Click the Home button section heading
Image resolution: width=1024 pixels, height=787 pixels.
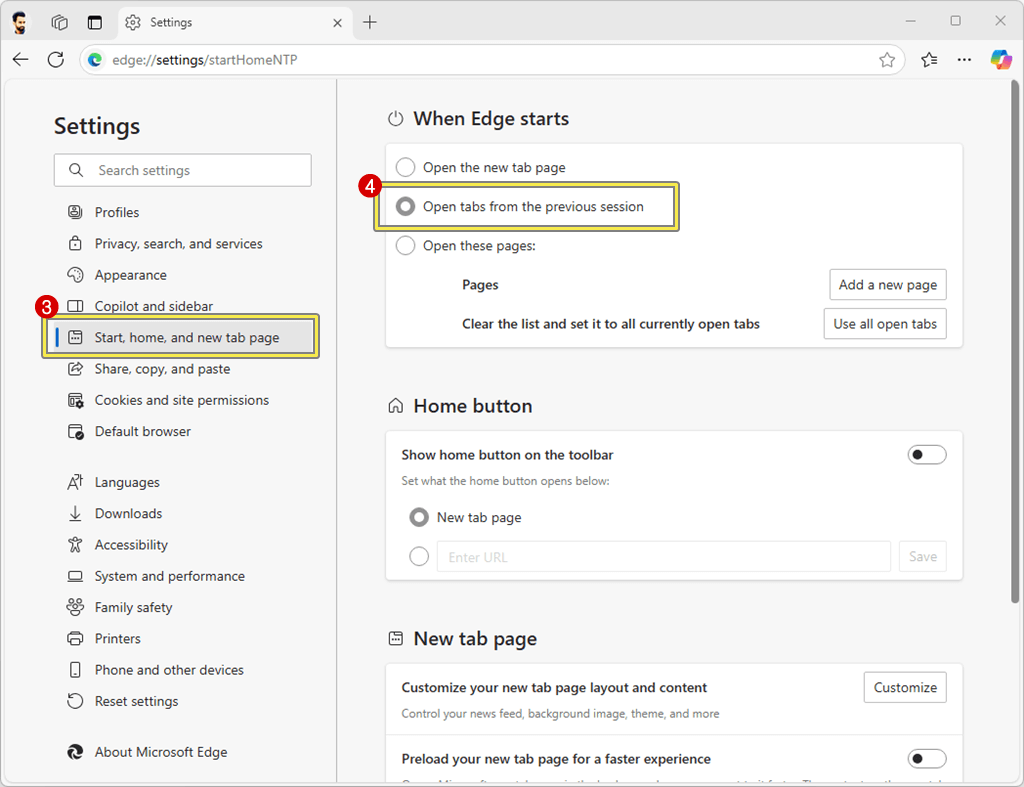pyautogui.click(x=473, y=406)
